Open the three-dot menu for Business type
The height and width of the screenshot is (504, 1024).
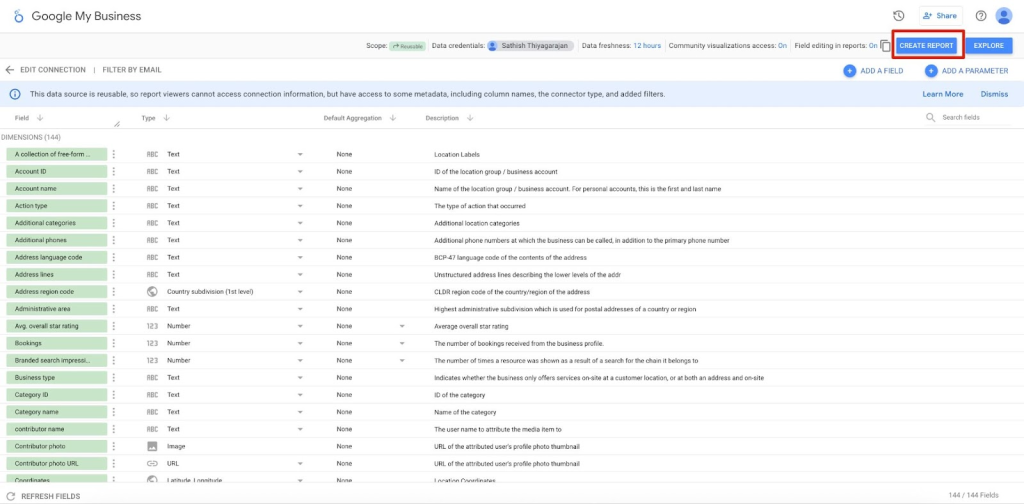(x=114, y=377)
